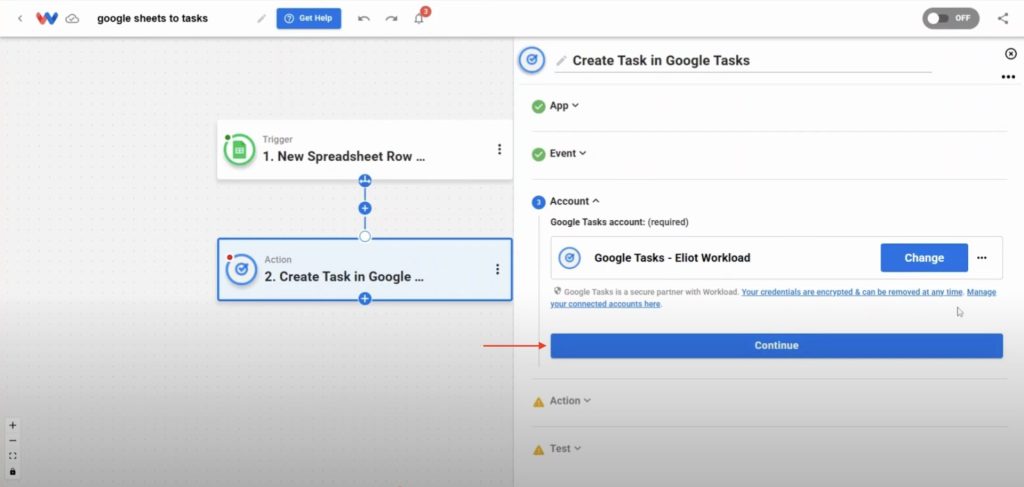Zoom out on the canvas
The image size is (1024, 487).
[x=12, y=441]
